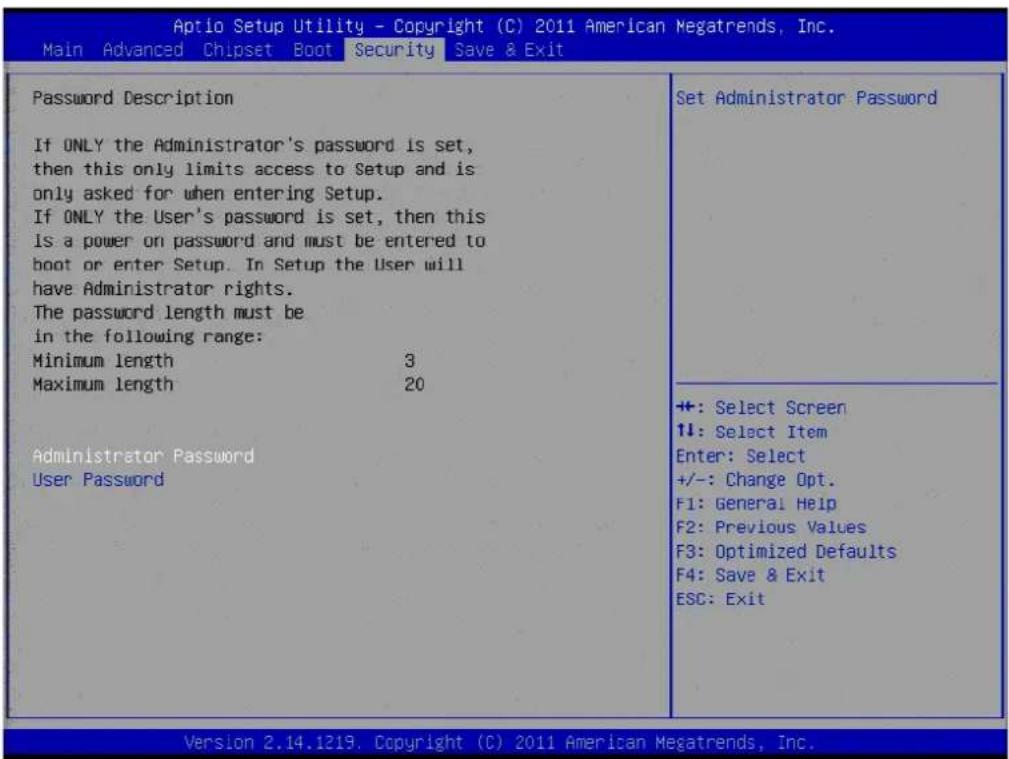Click the Aptio Setup Utility title
Image resolution: width=1009 pixels, height=759 pixels.
click(x=504, y=26)
